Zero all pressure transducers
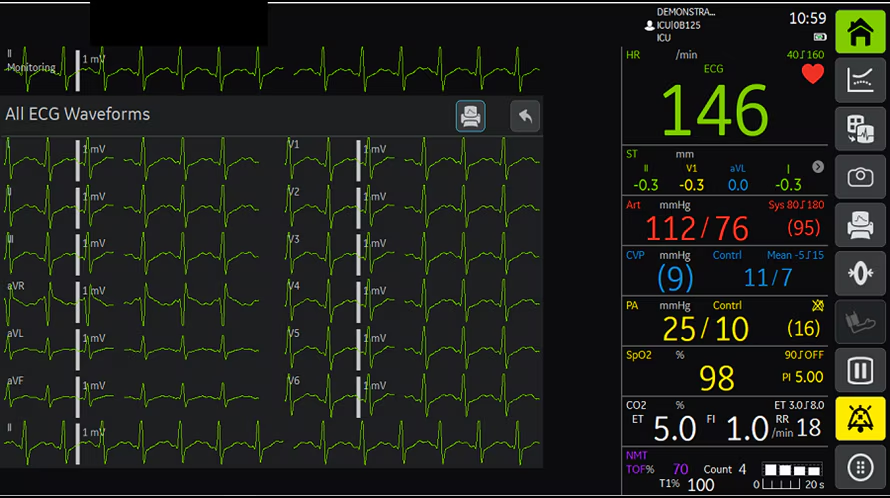Viewport: 890px width, 498px height. pos(860,273)
